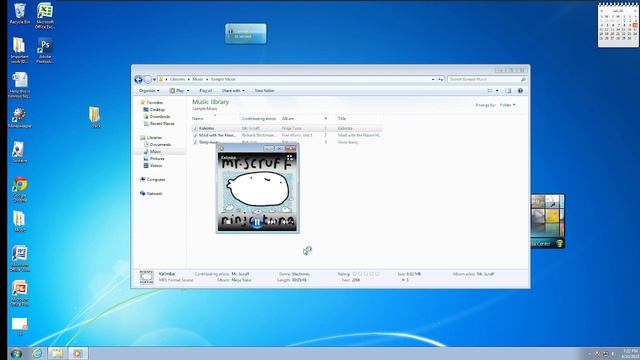
Task: Sort by Contributing artists column header
Action: (x=260, y=118)
